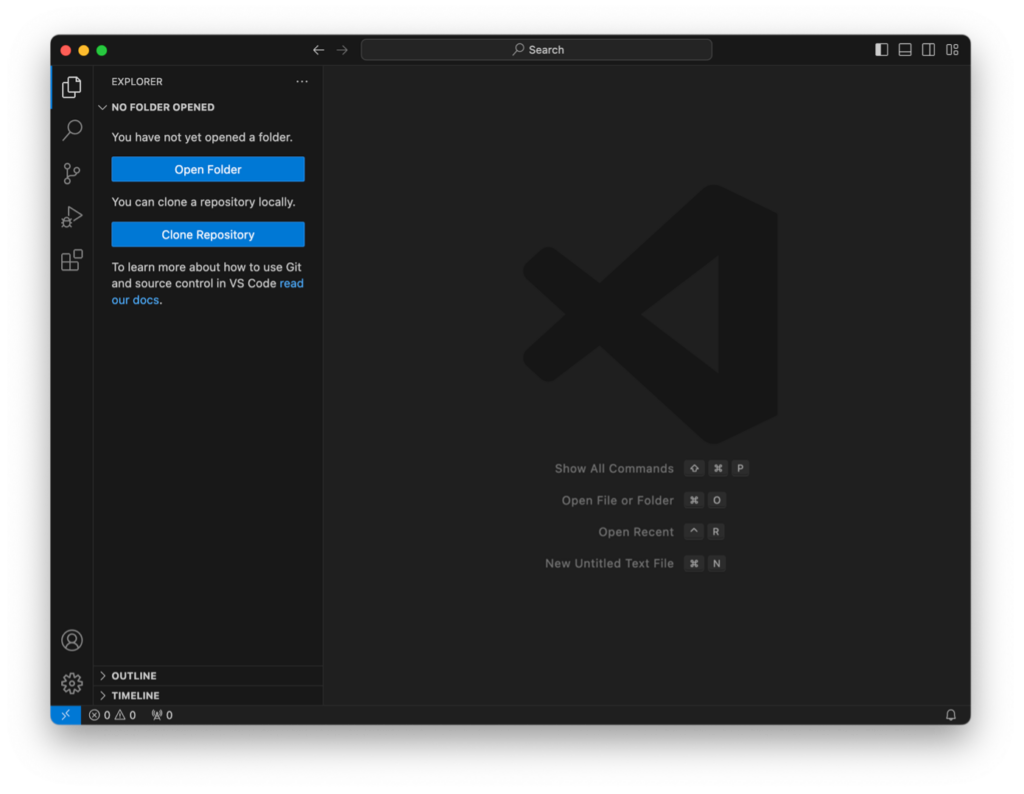Expand the Timeline section
The height and width of the screenshot is (794, 1024).
pos(208,695)
